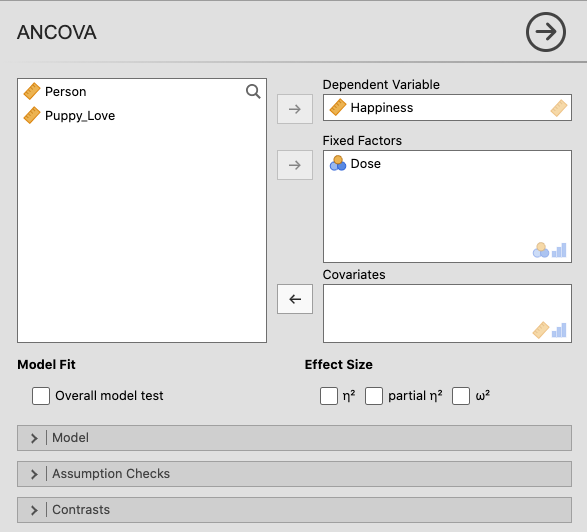Click the circled arrow to hide the ANCOVA options panel
Image resolution: width=587 pixels, height=532 pixels.
[545, 32]
